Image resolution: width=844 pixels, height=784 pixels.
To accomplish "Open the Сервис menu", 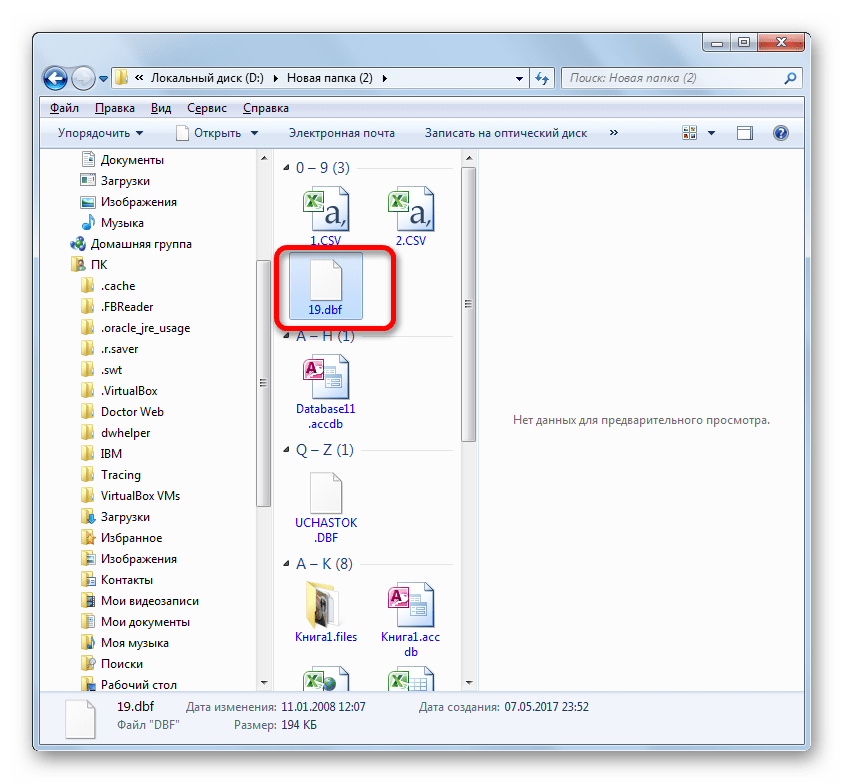I will 207,108.
